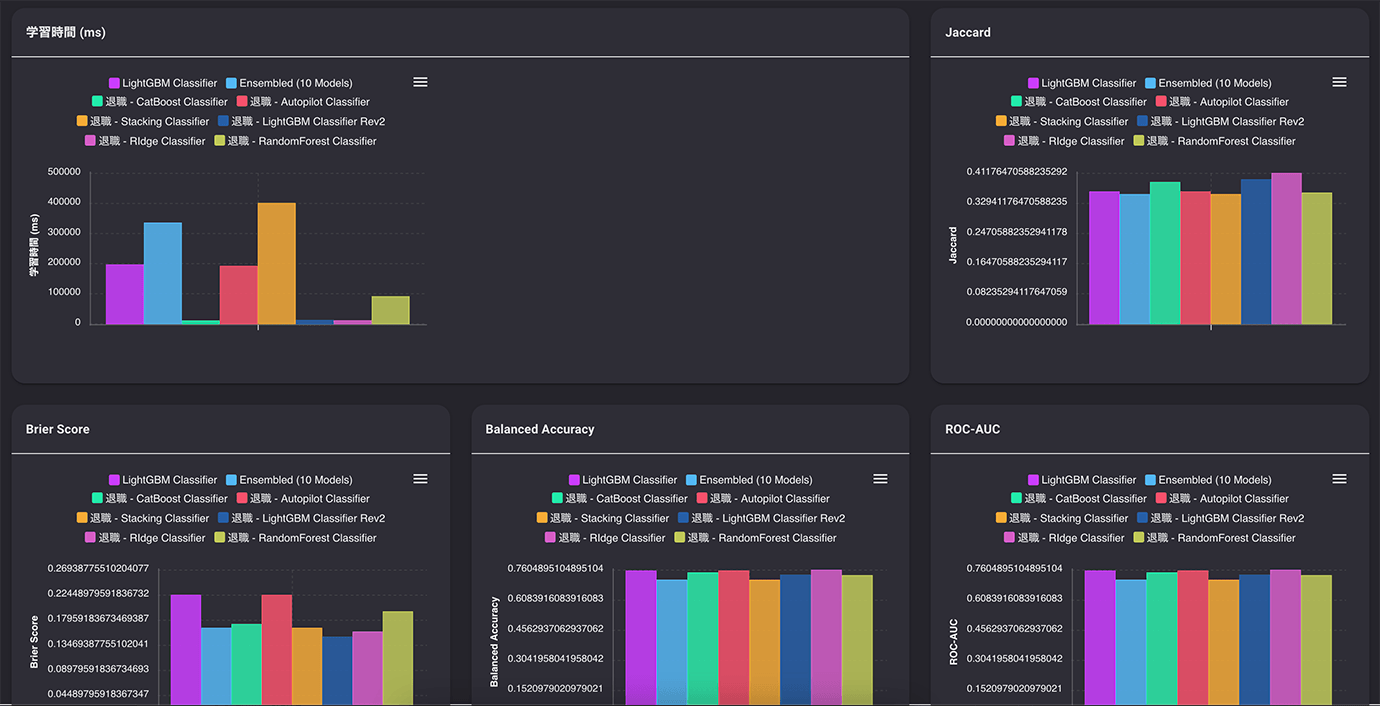Screen dimensions: 1380x706
Task: Hide Stacking Classifier in Jaccard legend
Action: 1062,121
